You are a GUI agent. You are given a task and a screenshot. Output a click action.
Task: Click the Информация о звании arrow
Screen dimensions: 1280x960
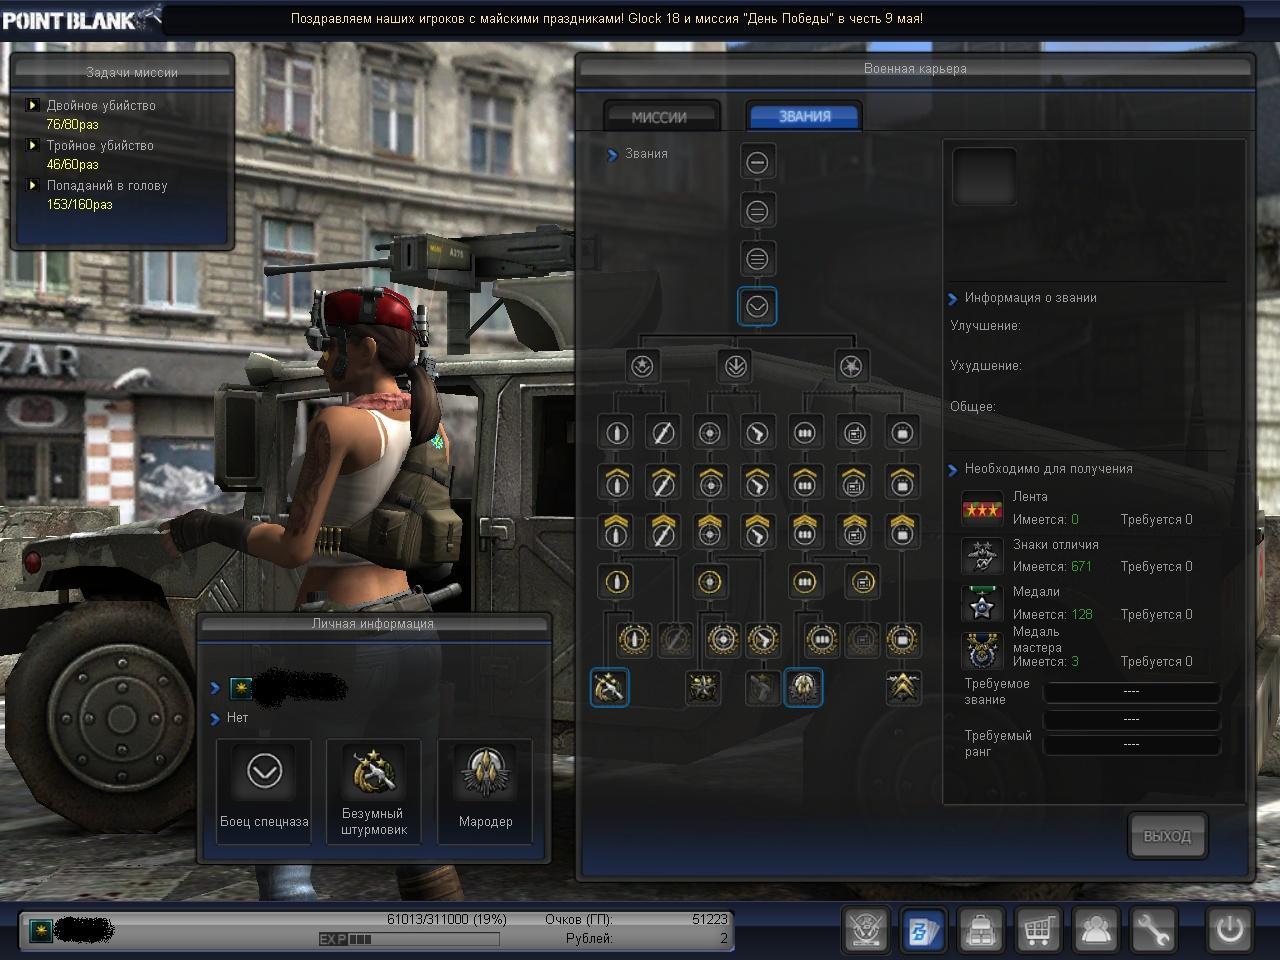point(953,298)
